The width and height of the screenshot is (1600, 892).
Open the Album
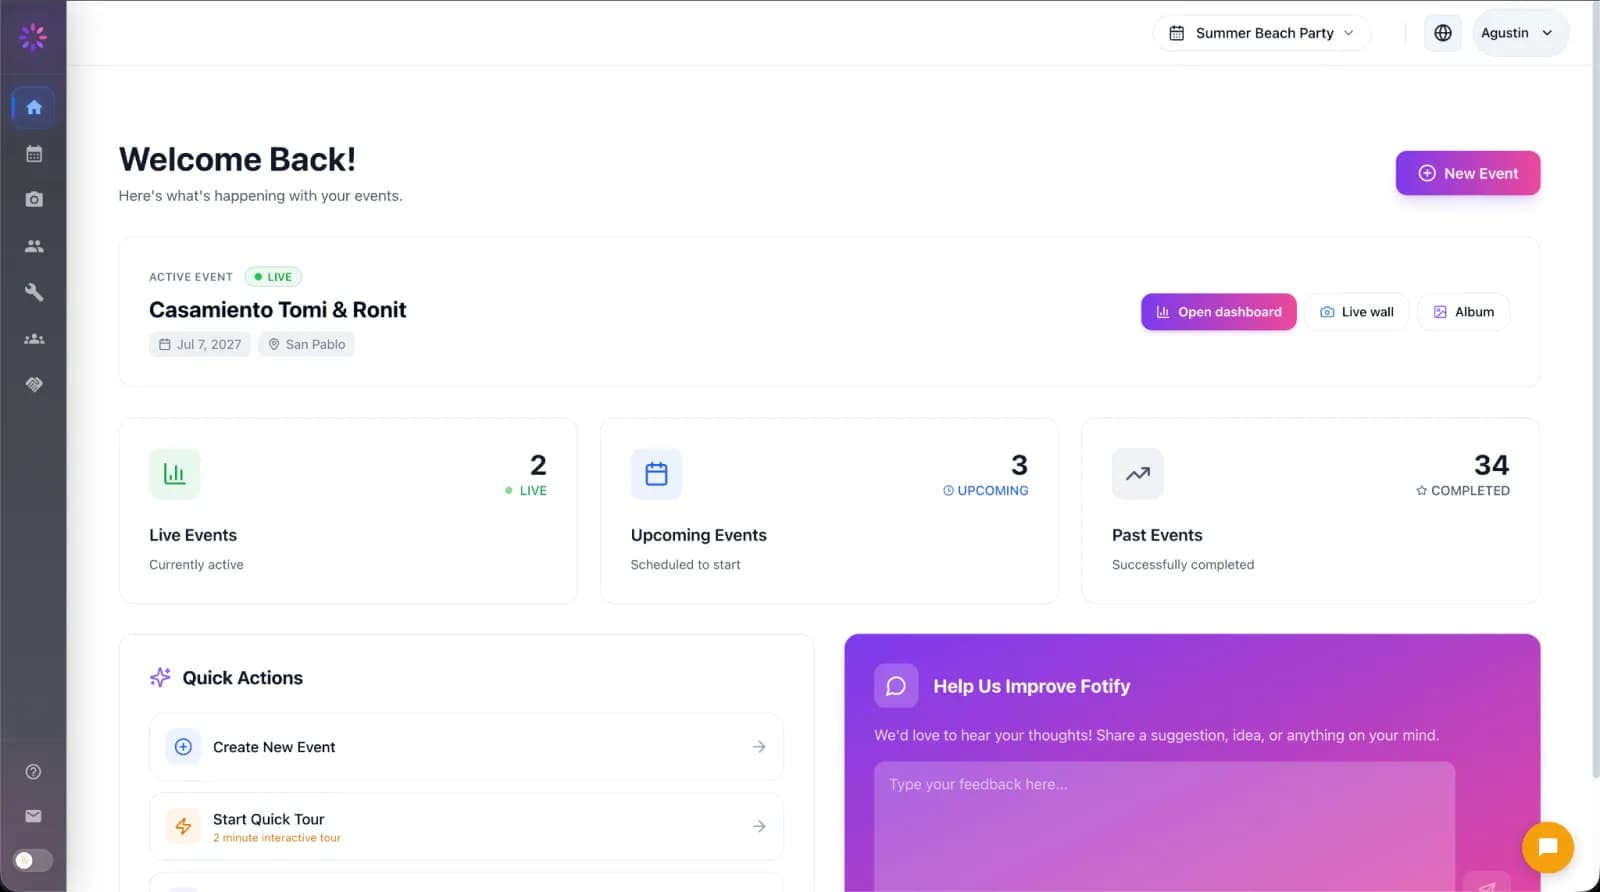coord(1463,312)
